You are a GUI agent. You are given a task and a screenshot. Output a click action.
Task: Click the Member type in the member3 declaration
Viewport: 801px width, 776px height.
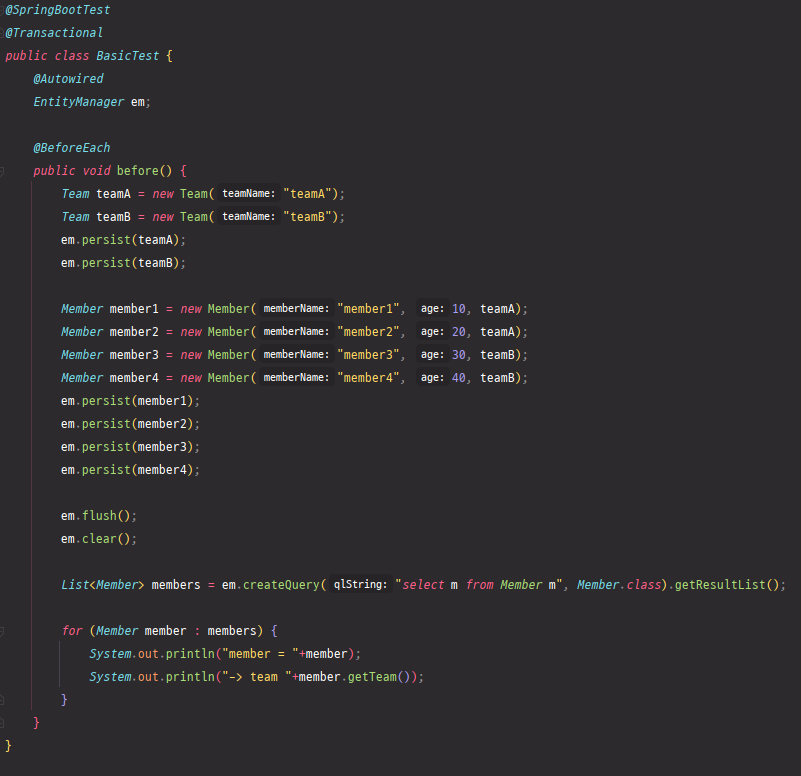coord(82,355)
